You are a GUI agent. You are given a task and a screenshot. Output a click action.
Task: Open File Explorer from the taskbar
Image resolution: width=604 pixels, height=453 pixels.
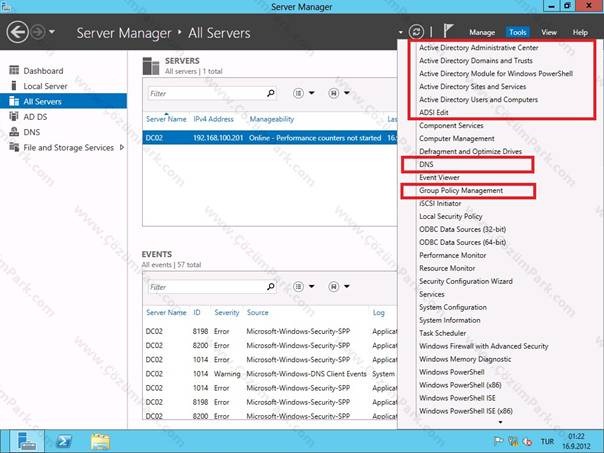tap(101, 441)
